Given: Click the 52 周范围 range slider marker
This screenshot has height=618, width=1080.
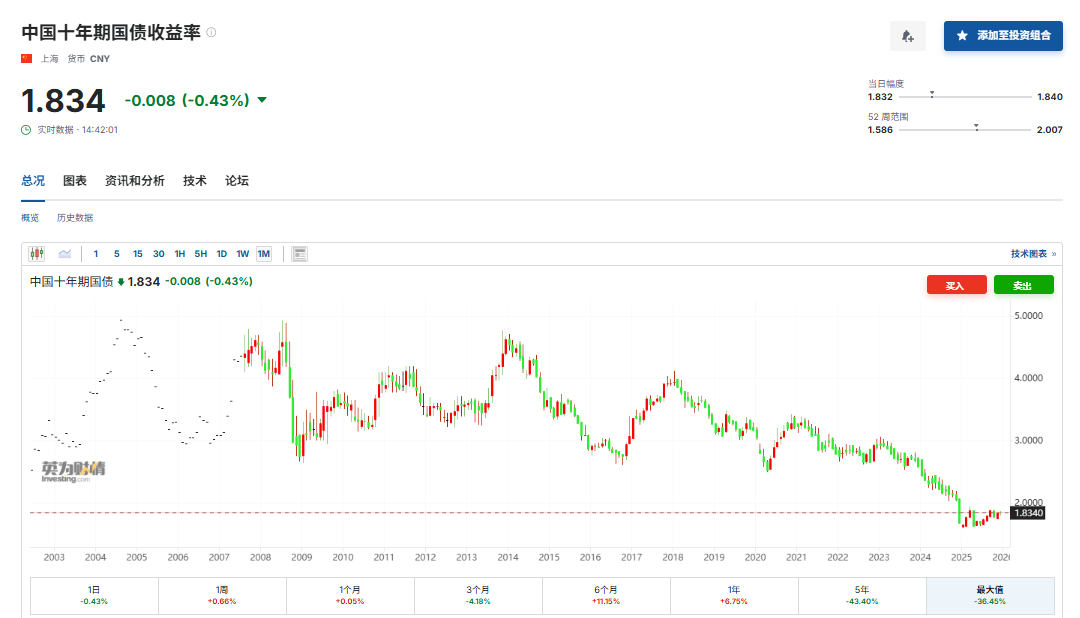Looking at the screenshot, I should tap(976, 127).
